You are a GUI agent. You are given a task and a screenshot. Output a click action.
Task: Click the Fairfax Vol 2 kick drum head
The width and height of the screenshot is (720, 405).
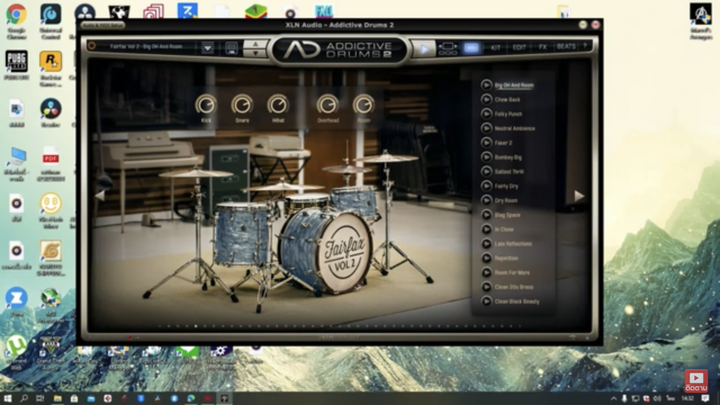click(344, 254)
